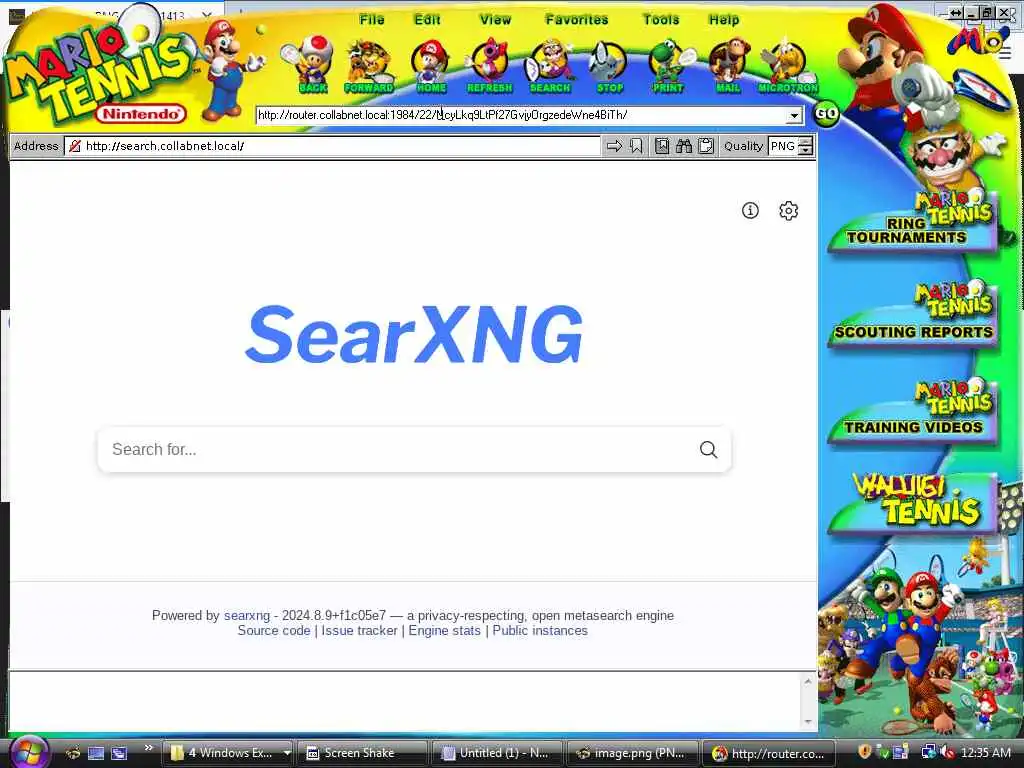Click the bookmark flag icon in address bar
This screenshot has height=768, width=1024.
(635, 146)
